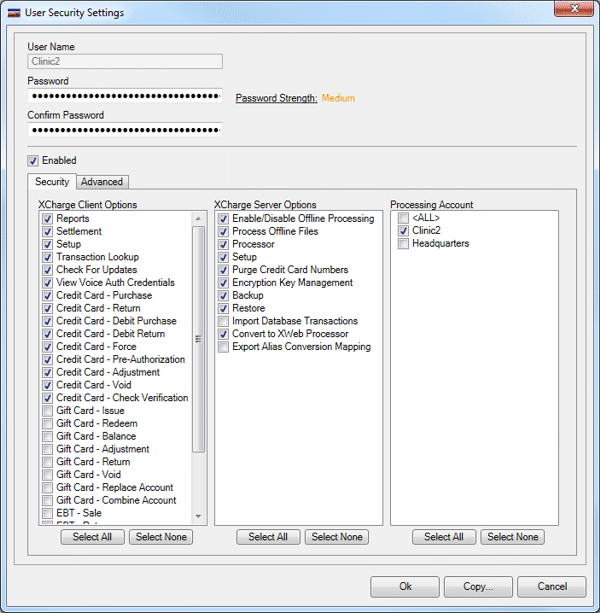Switch to the Advanced tab
This screenshot has height=613, width=600.
tap(102, 182)
